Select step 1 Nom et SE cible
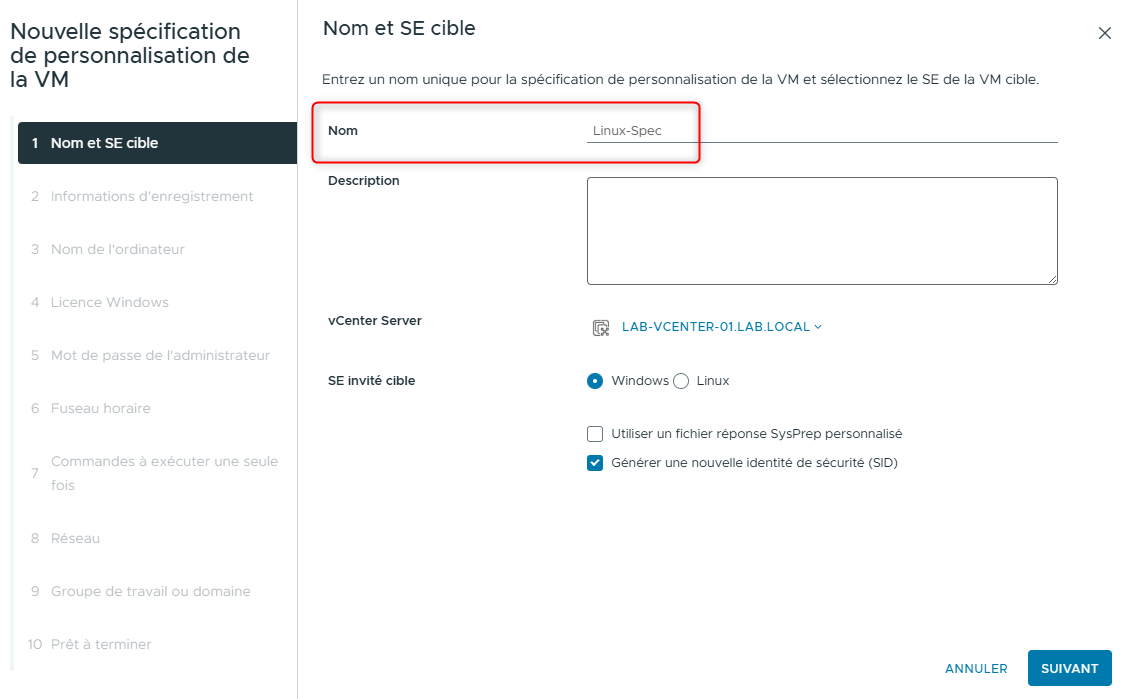The height and width of the screenshot is (699, 1131). [103, 143]
